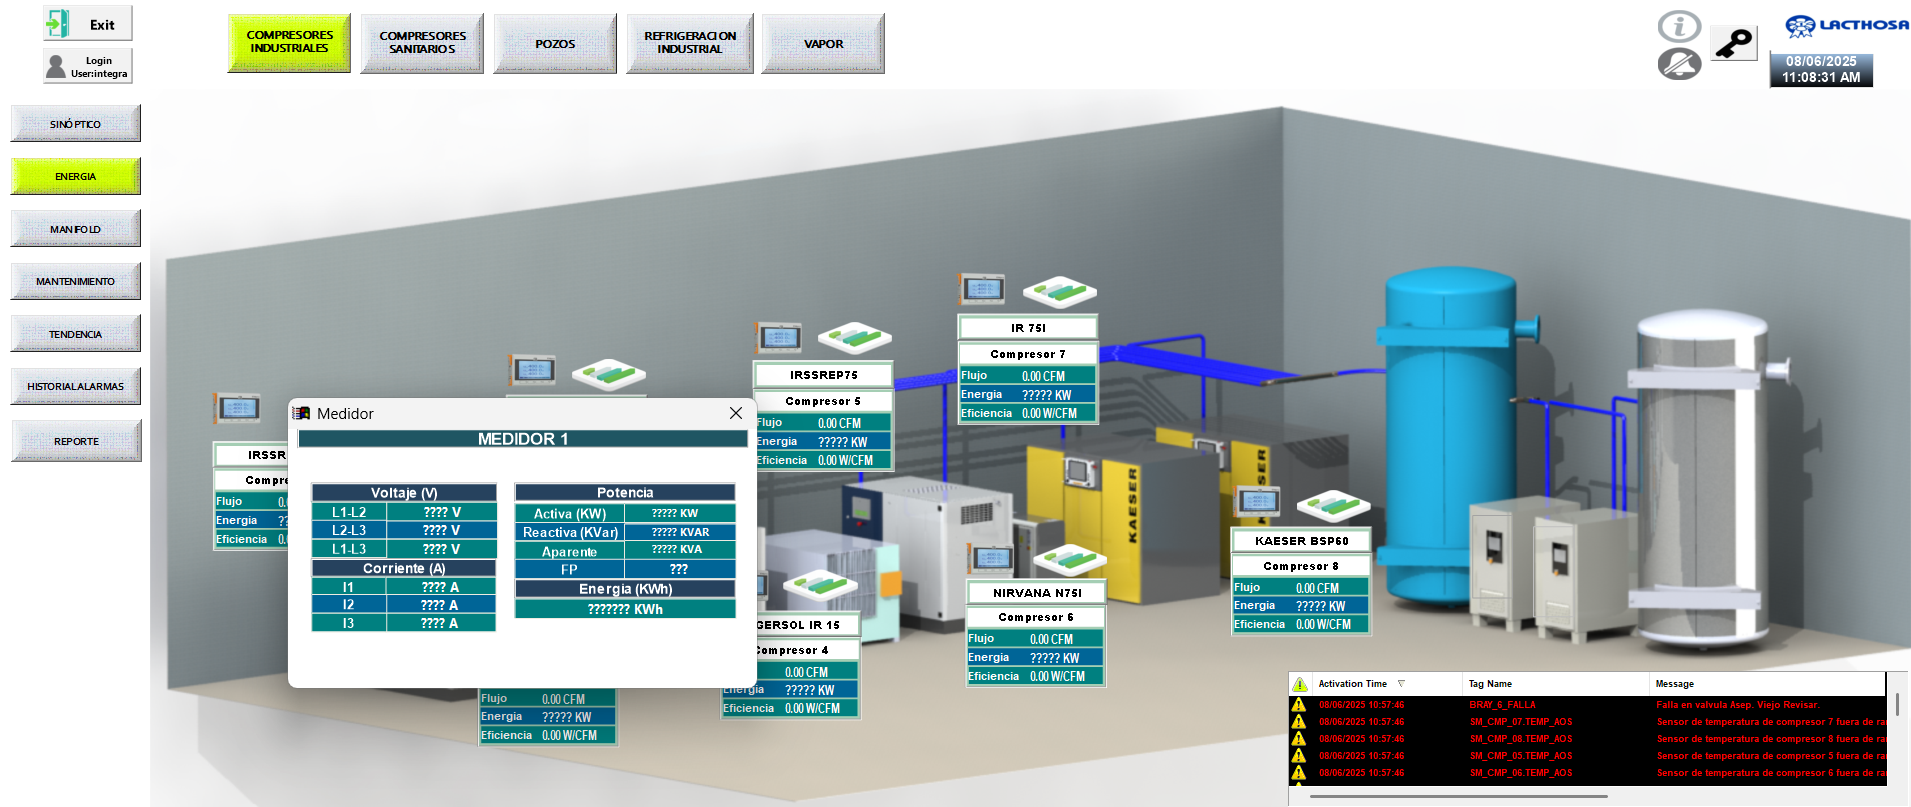Image resolution: width=1911 pixels, height=807 pixels.
Task: Open the REPORTE screen
Action: tap(76, 441)
